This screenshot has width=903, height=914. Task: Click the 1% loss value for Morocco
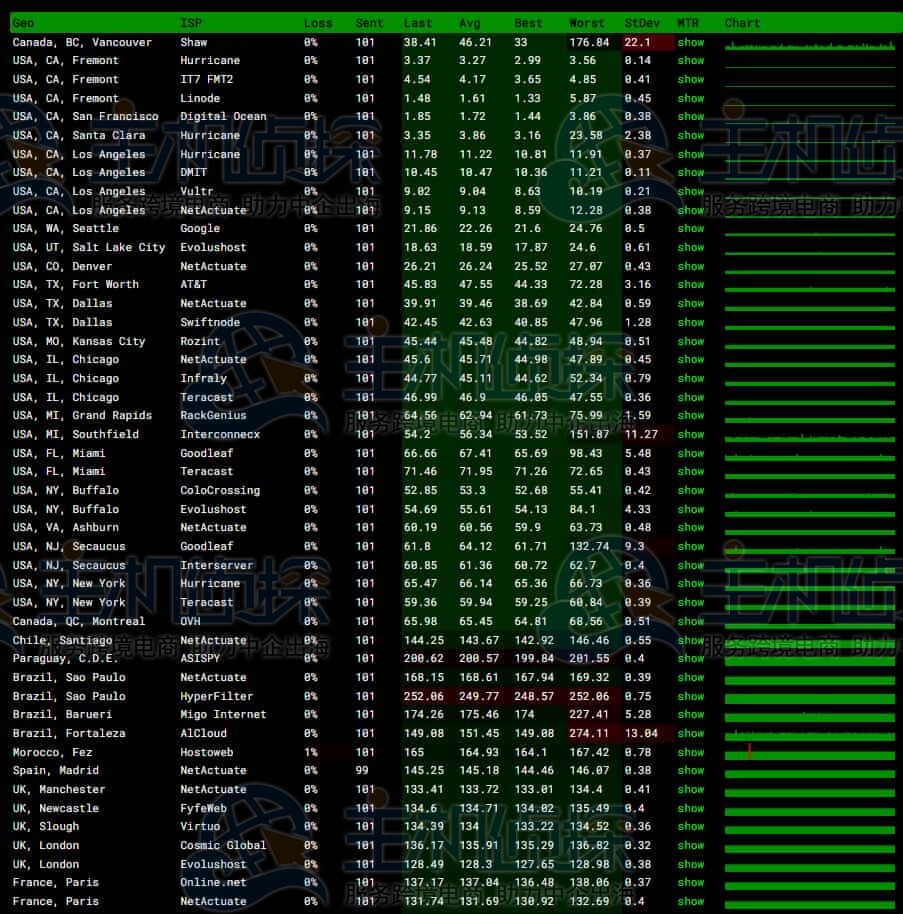(x=311, y=753)
